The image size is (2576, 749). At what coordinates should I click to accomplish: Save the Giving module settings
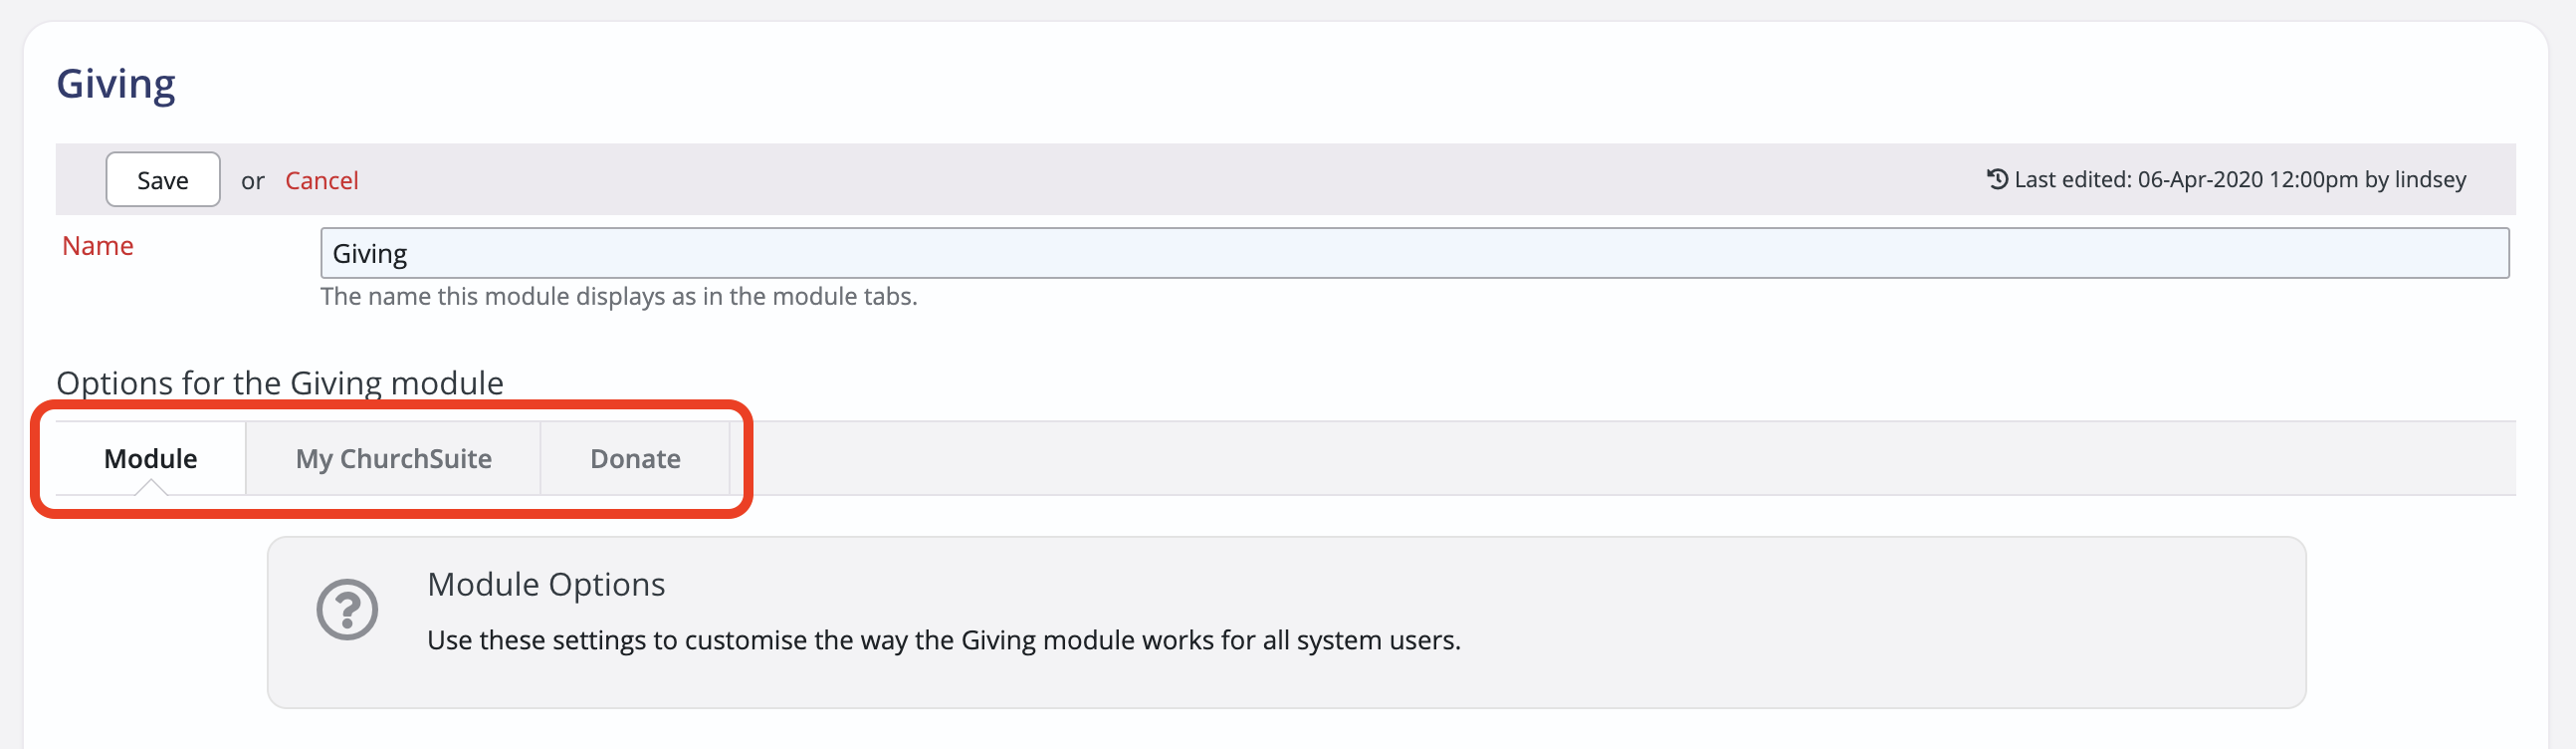click(162, 179)
